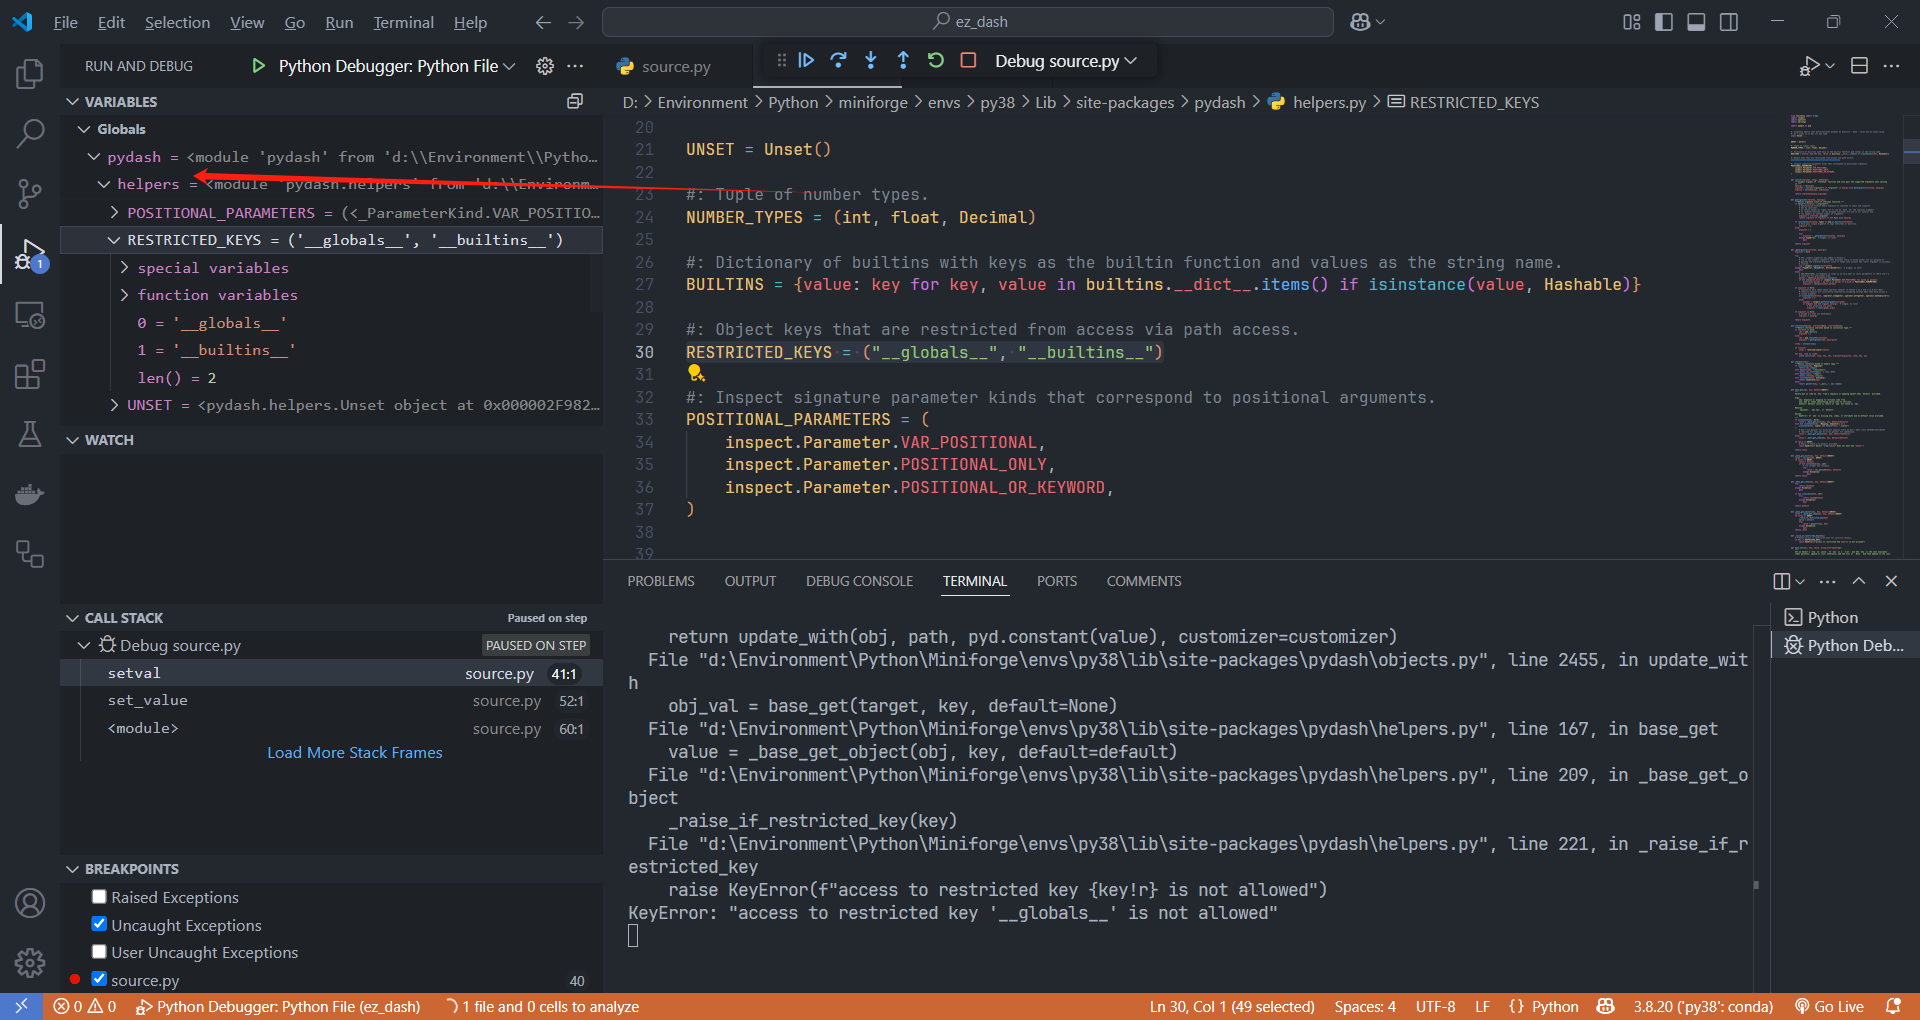
Task: Open the Testing flask view
Action: tap(30, 434)
